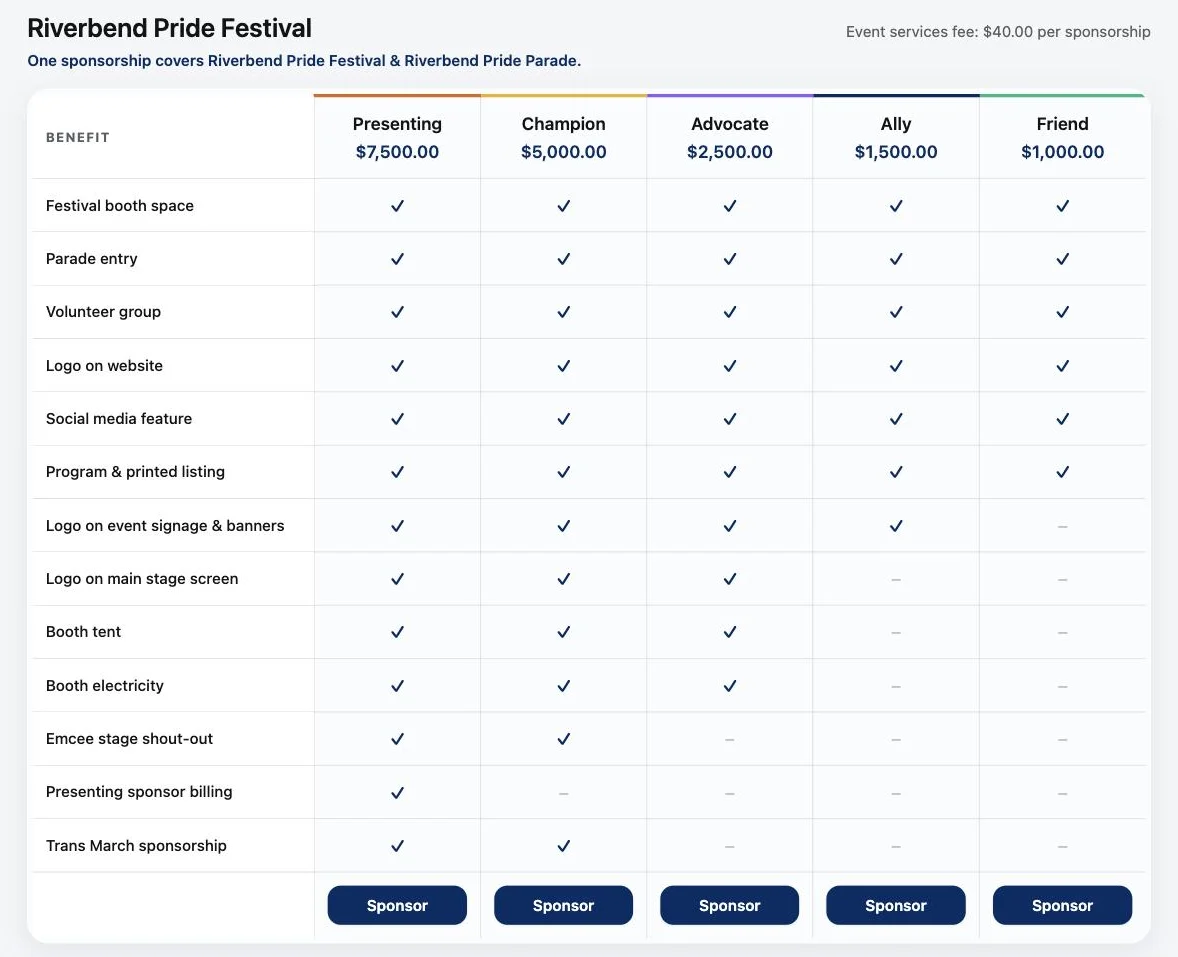Click Ally dash for Logo on main stage screen
Screen dimensions: 1178x957
point(896,580)
